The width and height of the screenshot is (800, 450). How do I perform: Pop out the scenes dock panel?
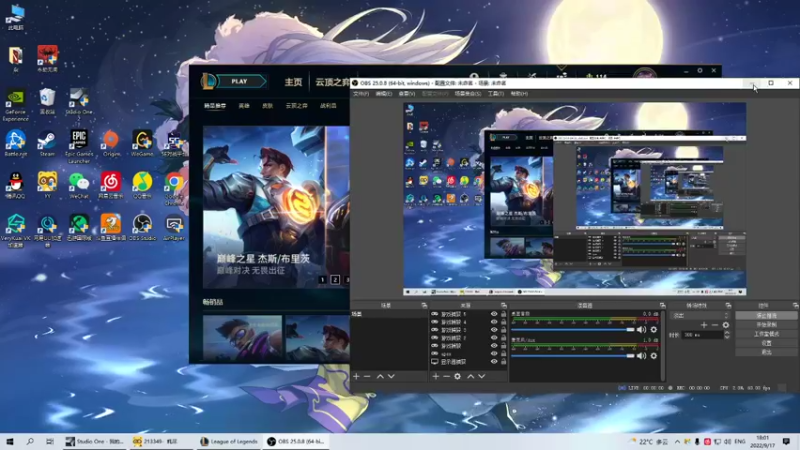[x=424, y=305]
